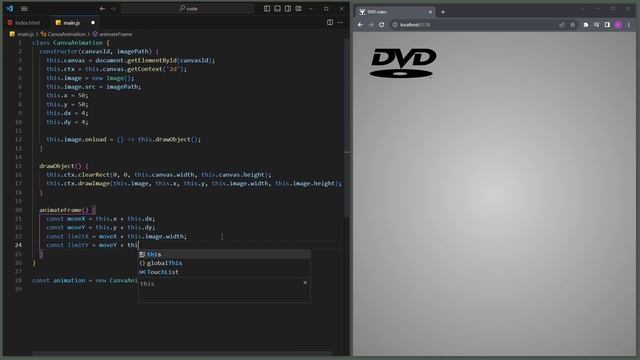
Task: View site information icon beside localhost
Action: 395,25
